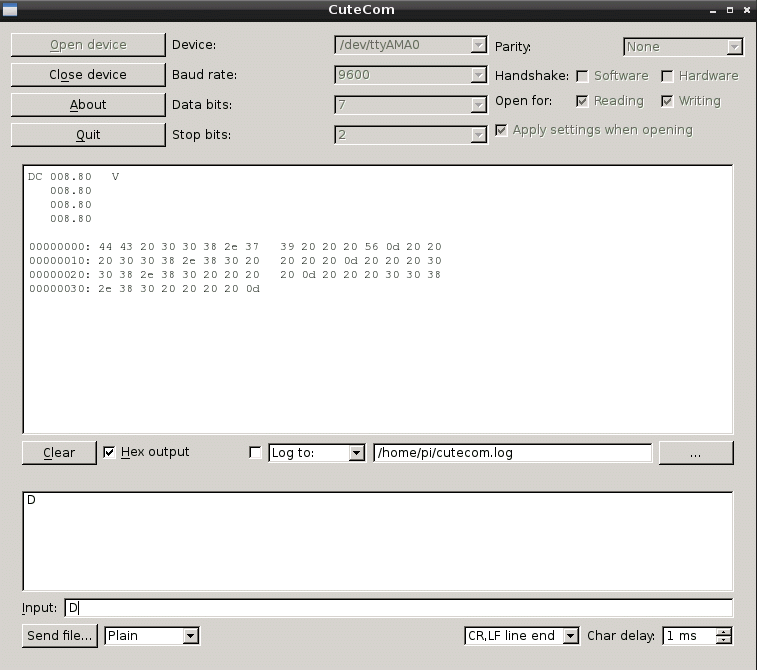
Task: Toggle Hardware handshake checkbox
Action: 667,76
